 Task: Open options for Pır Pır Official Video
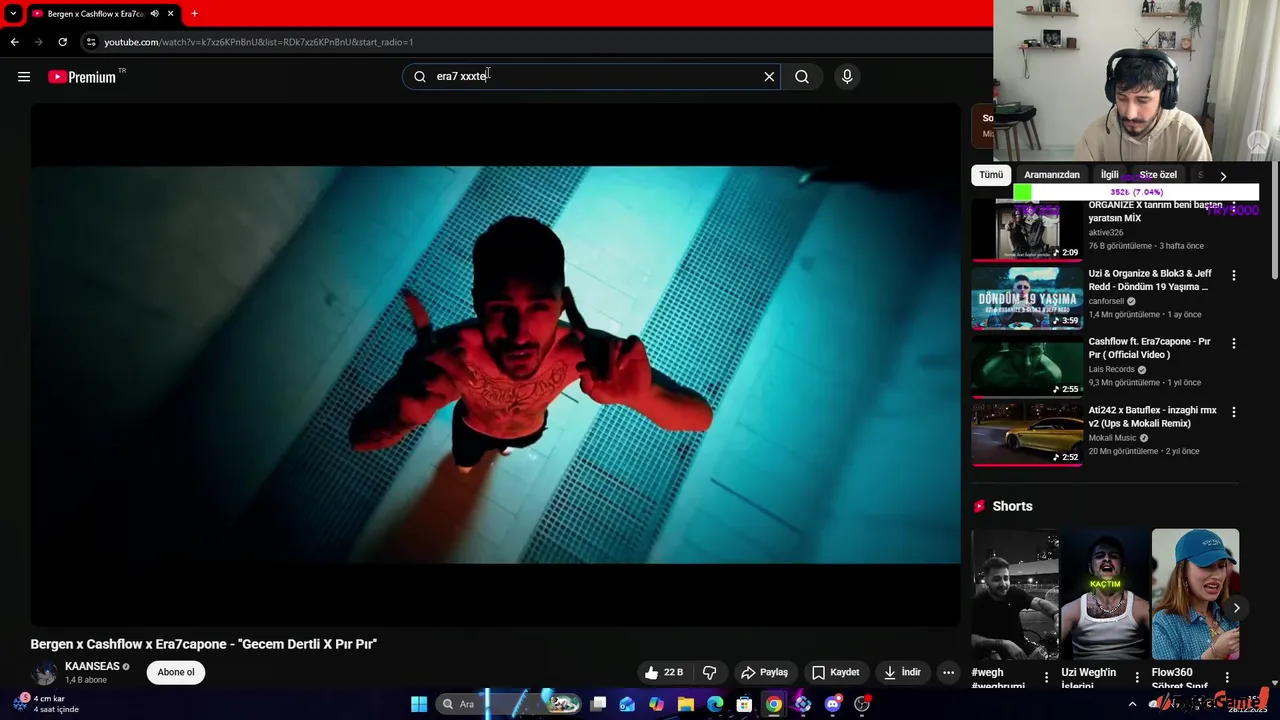point(1233,343)
